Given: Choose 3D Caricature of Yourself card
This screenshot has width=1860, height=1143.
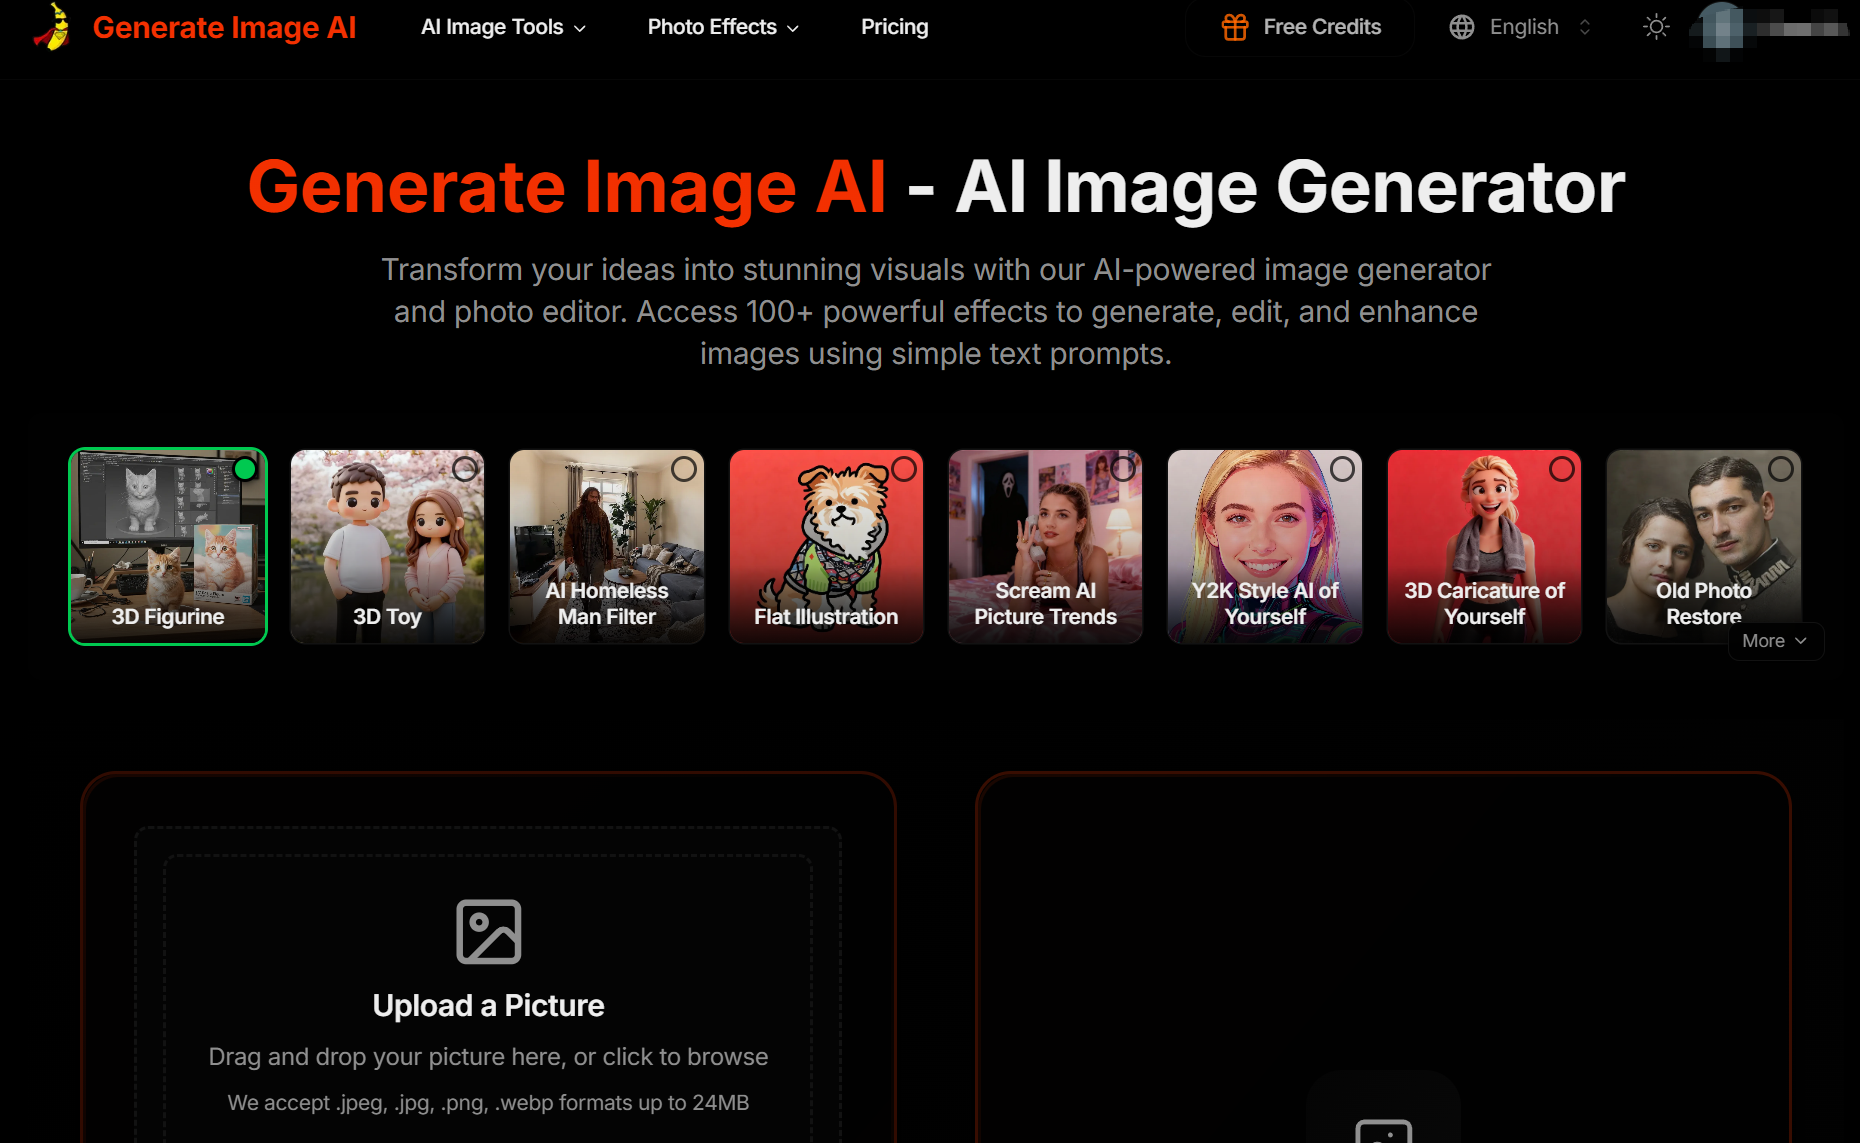Looking at the screenshot, I should pyautogui.click(x=1485, y=547).
